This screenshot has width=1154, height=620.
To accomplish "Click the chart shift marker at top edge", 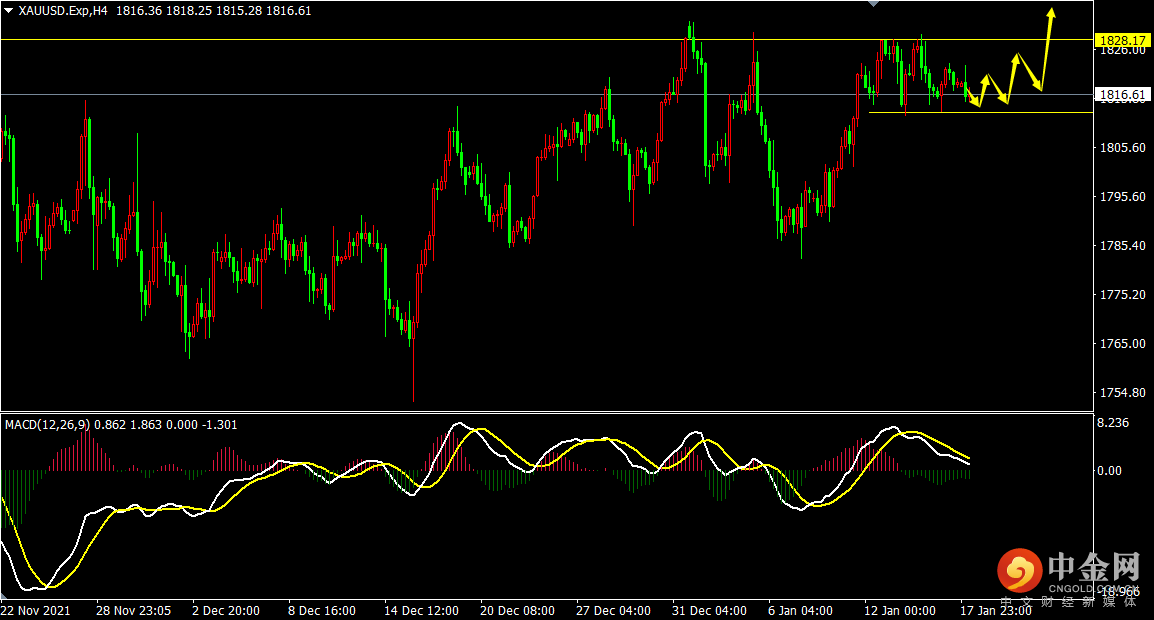I will (x=874, y=4).
